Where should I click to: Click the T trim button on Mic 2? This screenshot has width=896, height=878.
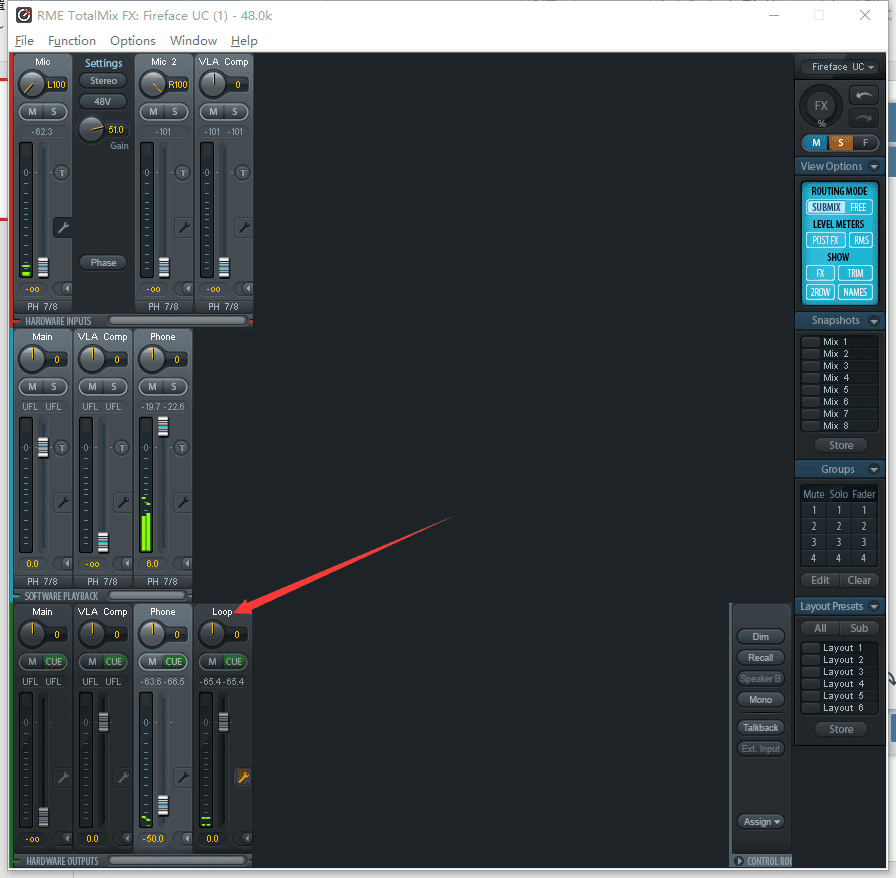click(x=182, y=173)
